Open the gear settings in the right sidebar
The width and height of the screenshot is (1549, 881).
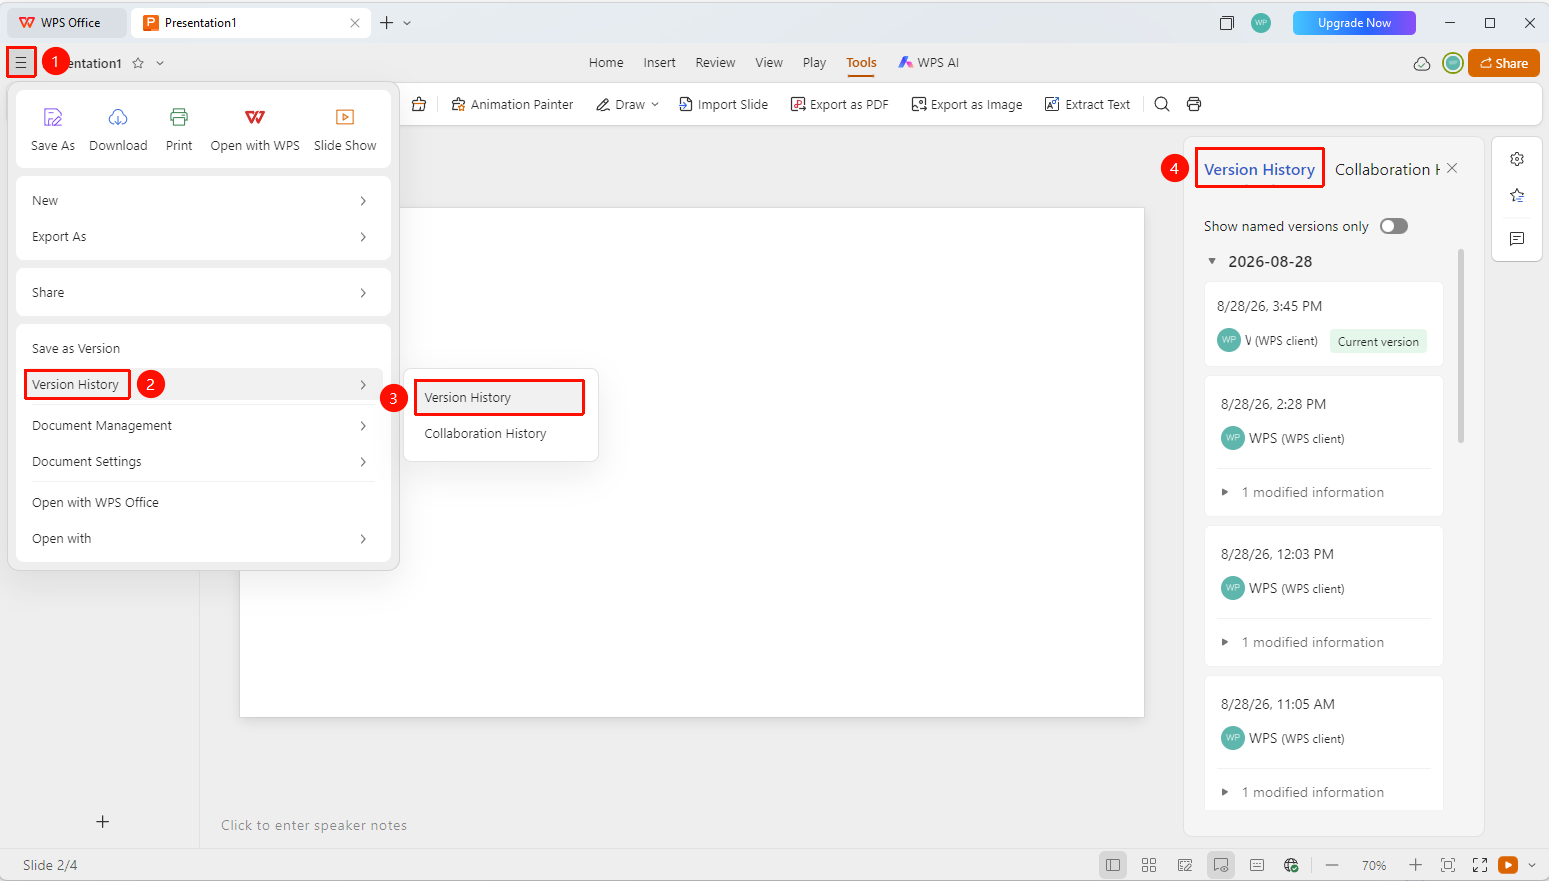pos(1517,159)
